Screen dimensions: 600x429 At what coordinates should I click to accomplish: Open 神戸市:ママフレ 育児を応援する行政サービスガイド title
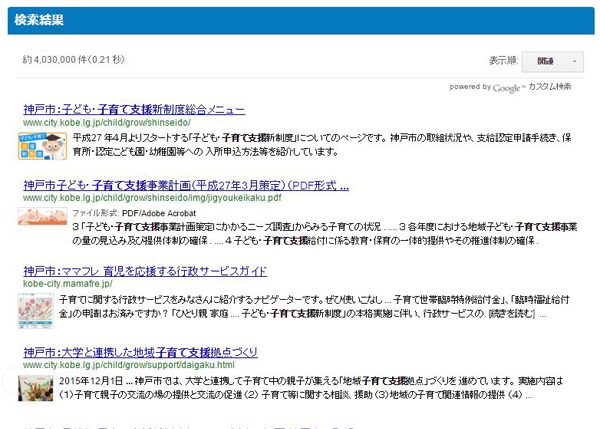[x=145, y=271]
